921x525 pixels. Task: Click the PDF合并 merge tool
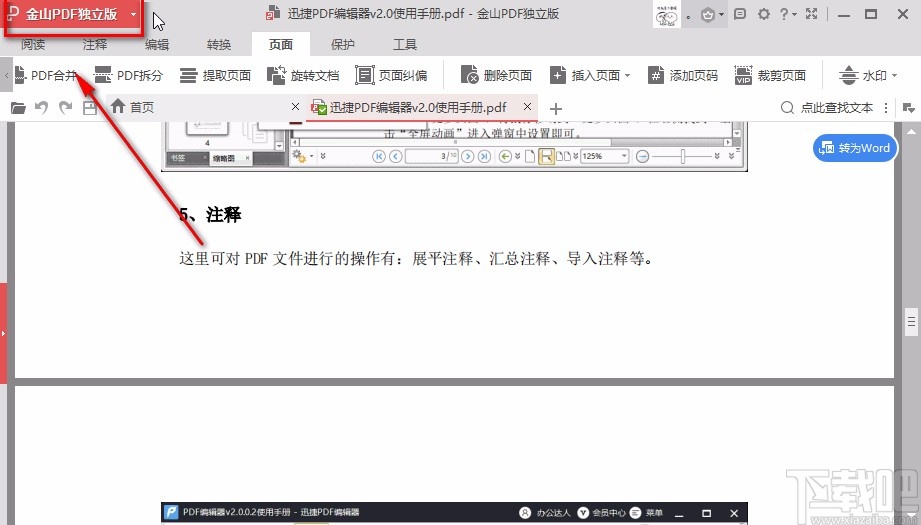tap(46, 75)
